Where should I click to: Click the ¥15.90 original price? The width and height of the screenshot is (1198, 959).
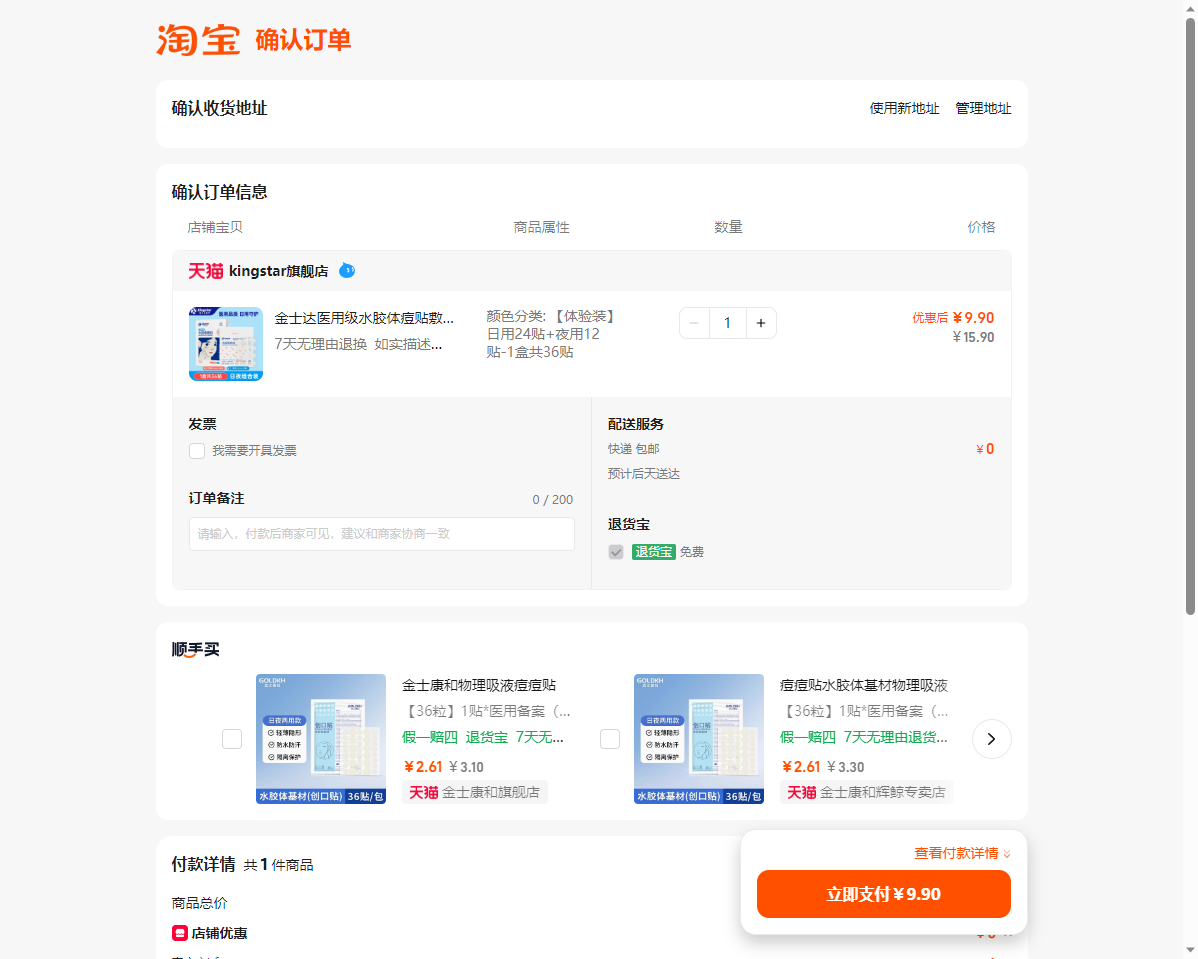pos(973,337)
